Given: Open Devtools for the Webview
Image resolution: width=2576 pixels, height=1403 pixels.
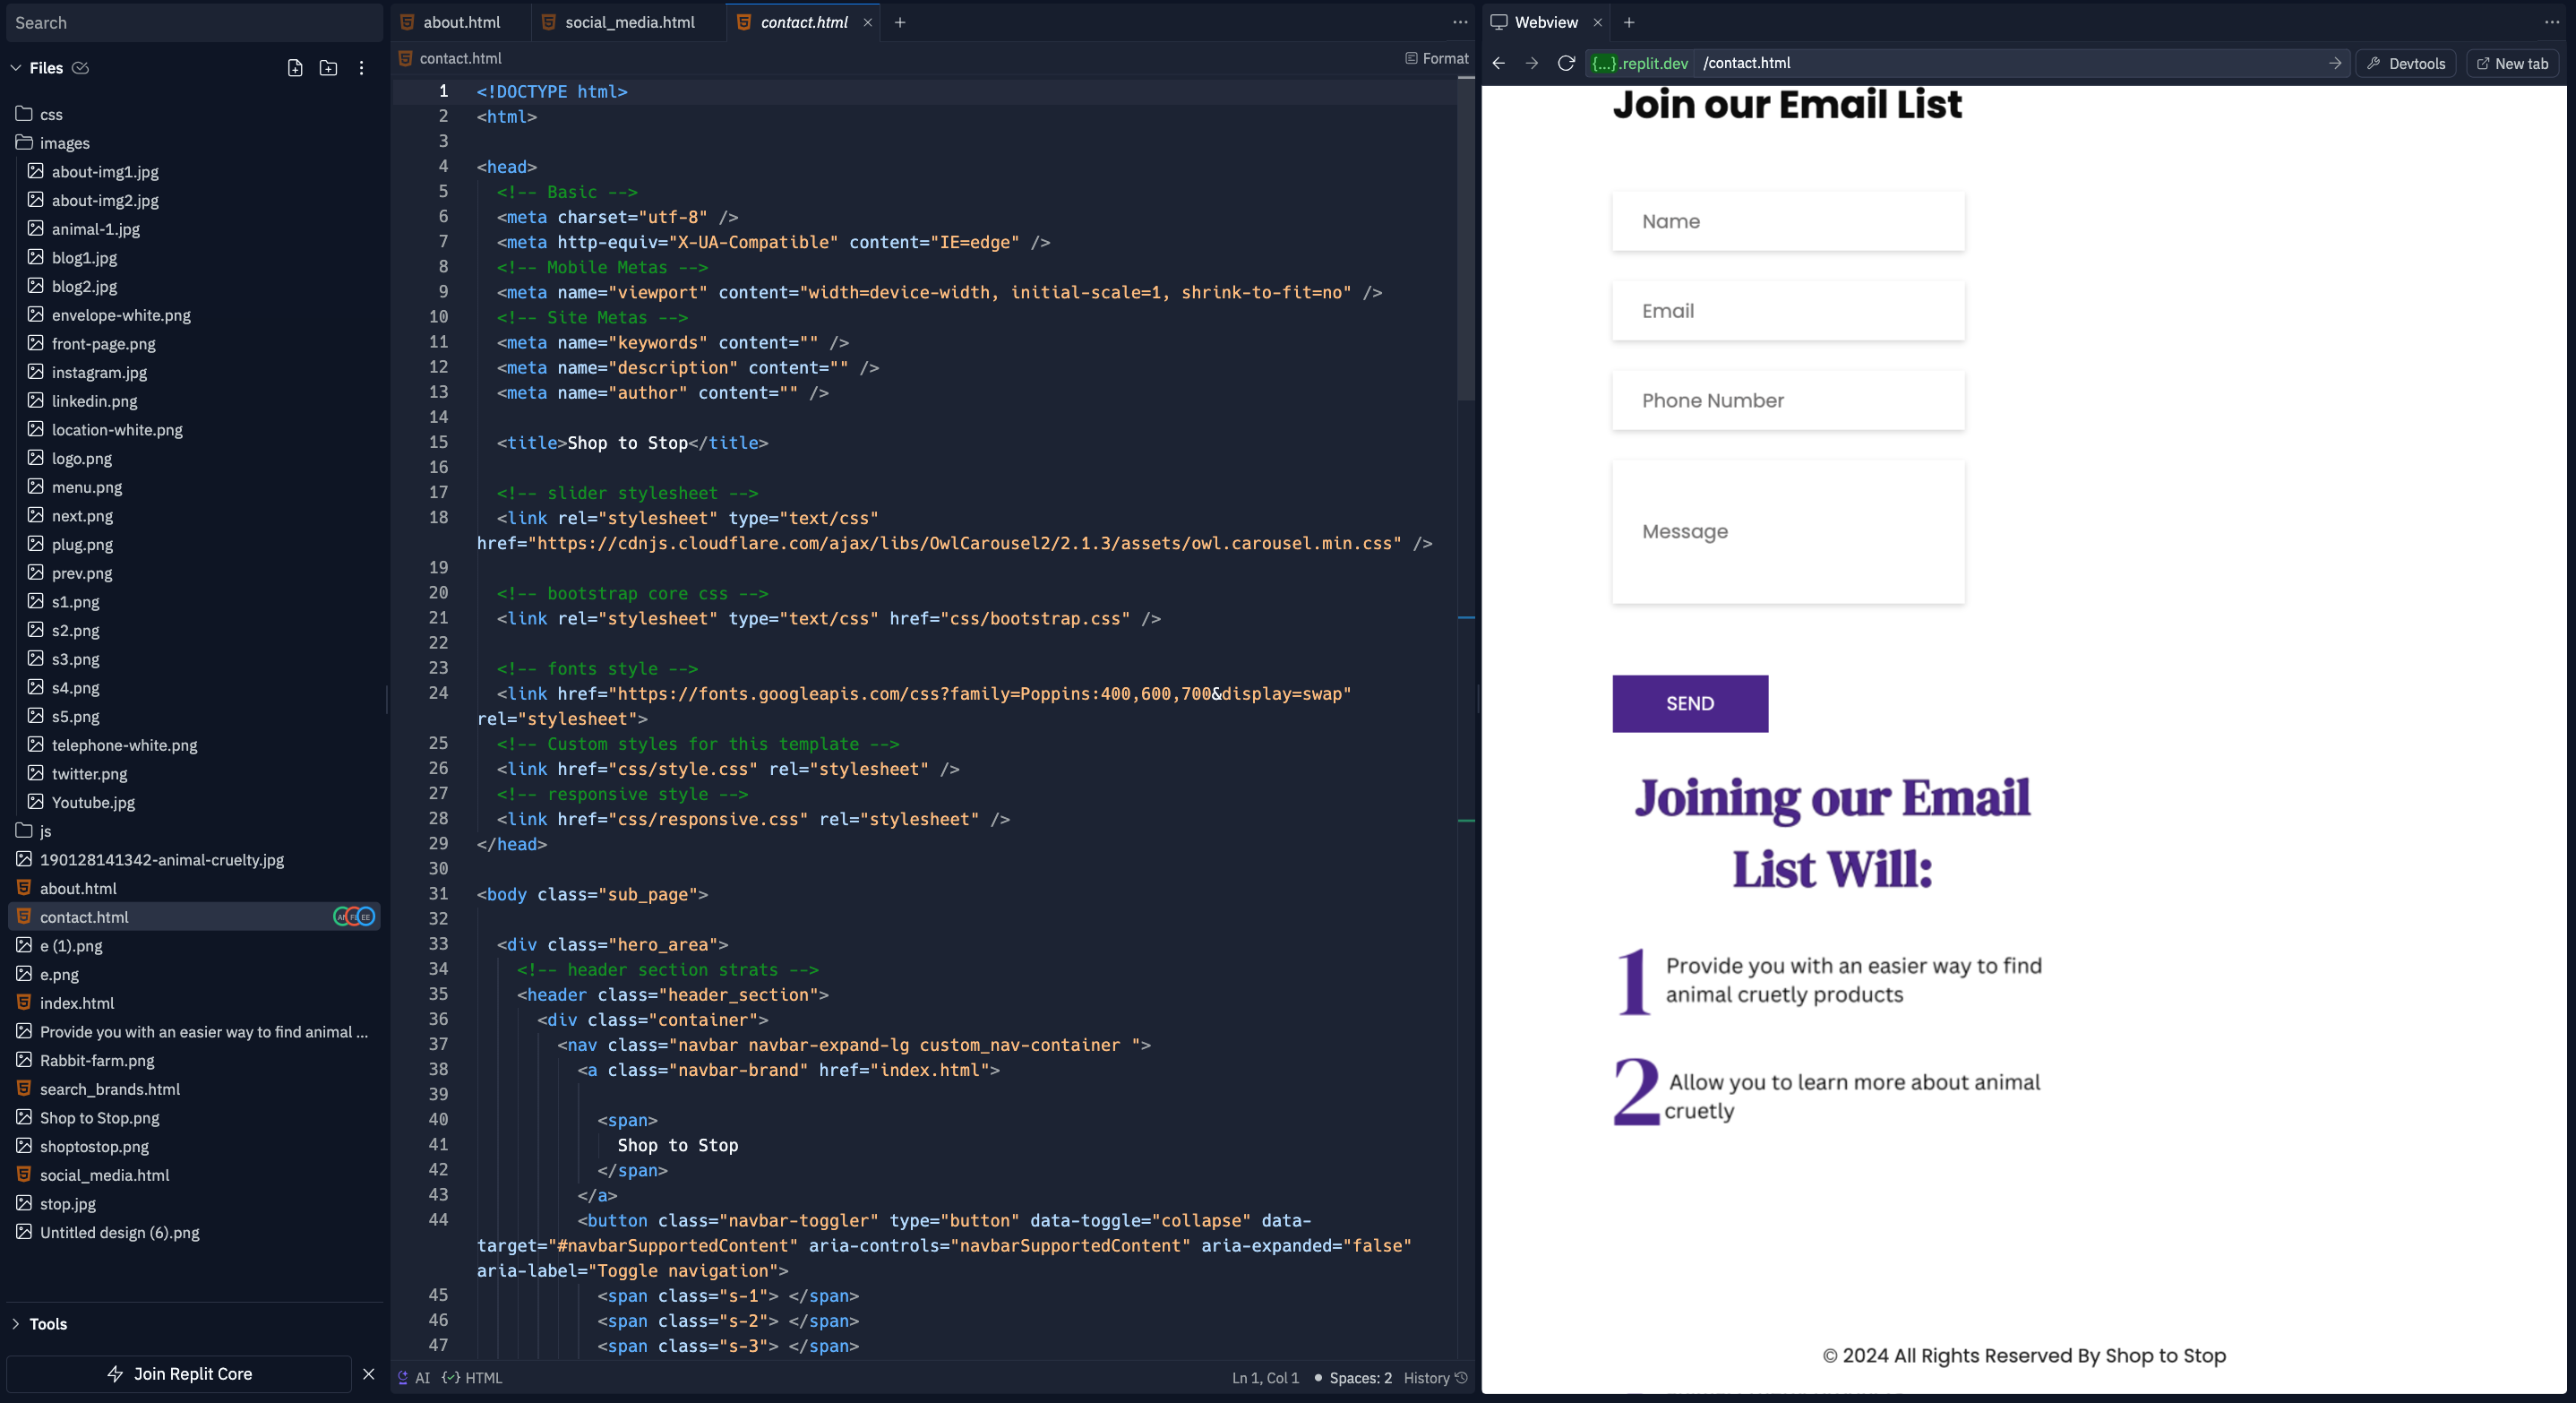Looking at the screenshot, I should [x=2405, y=62].
